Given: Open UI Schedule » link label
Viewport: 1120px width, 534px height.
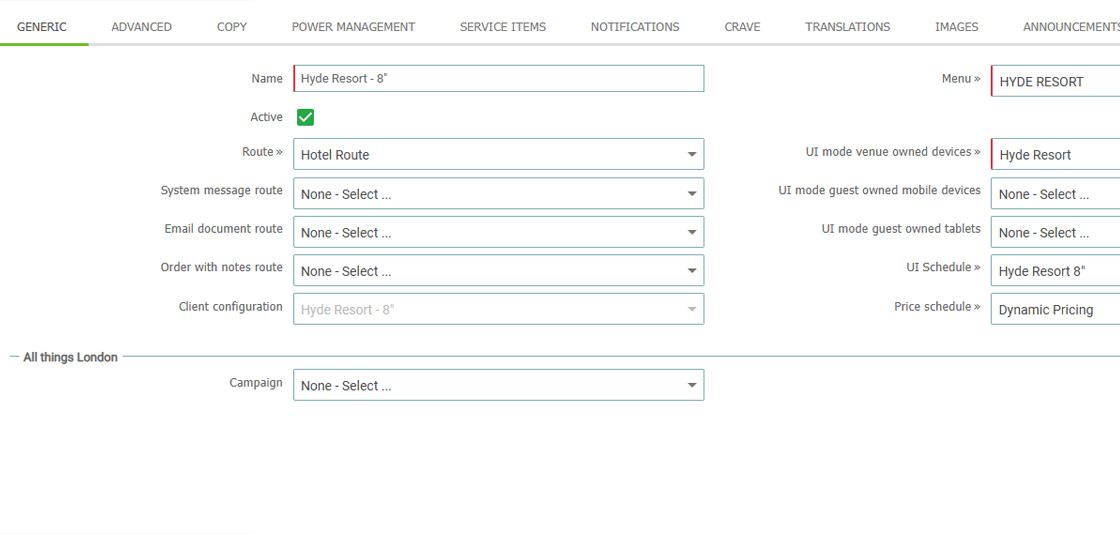Looking at the screenshot, I should pyautogui.click(x=944, y=267).
